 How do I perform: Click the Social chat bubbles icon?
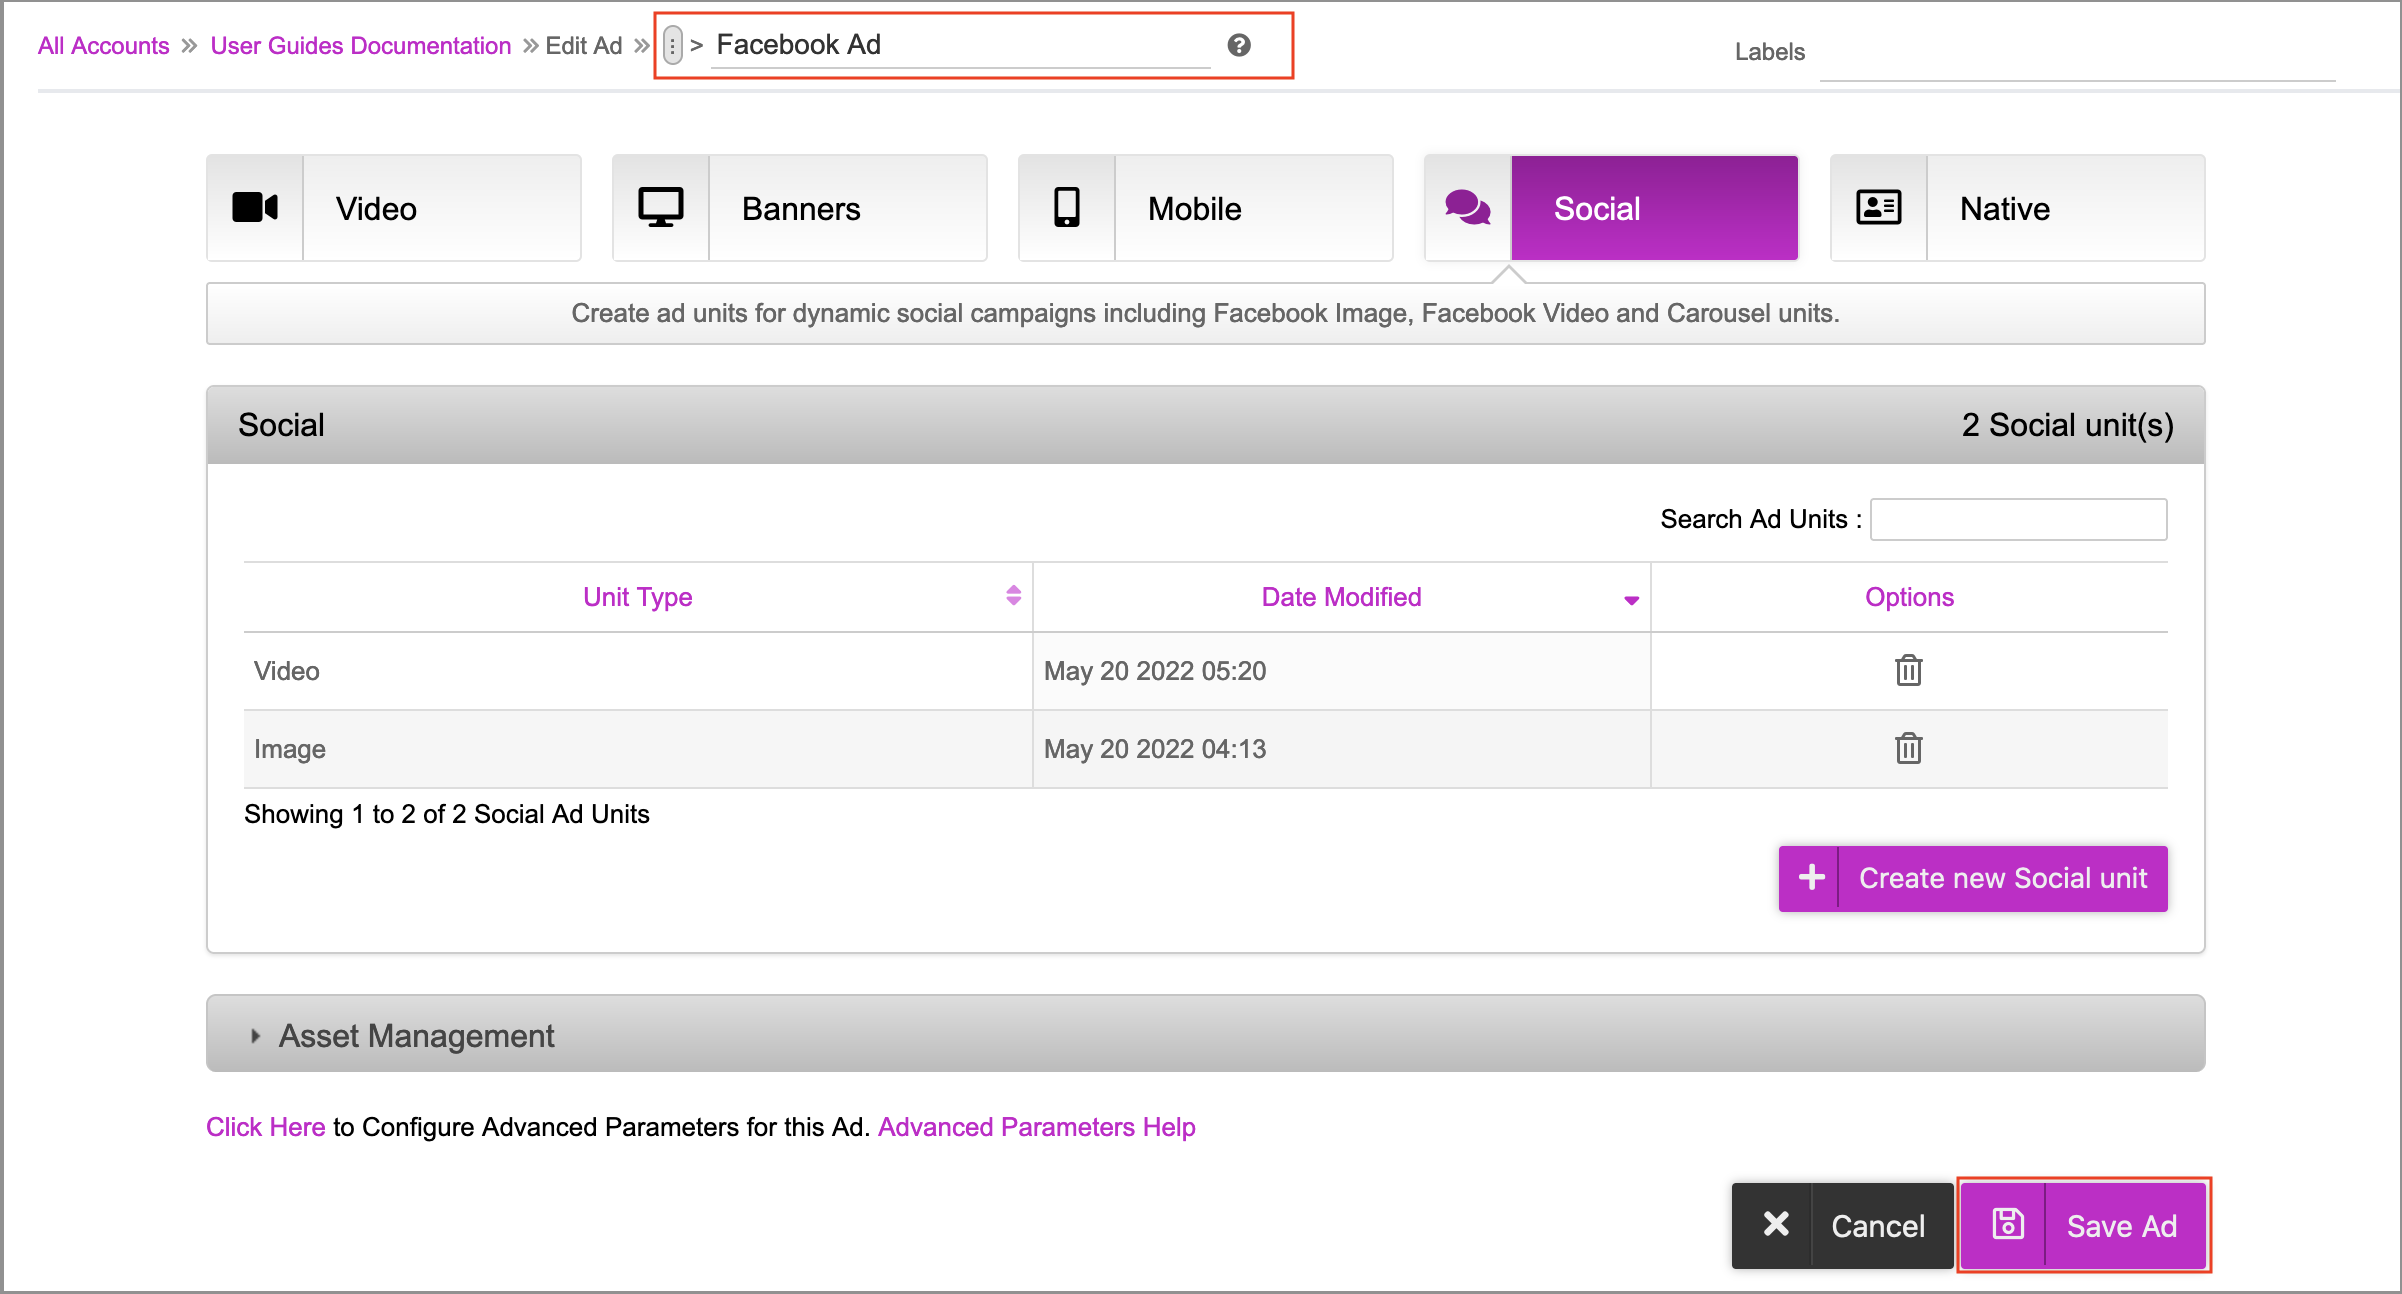[1467, 208]
